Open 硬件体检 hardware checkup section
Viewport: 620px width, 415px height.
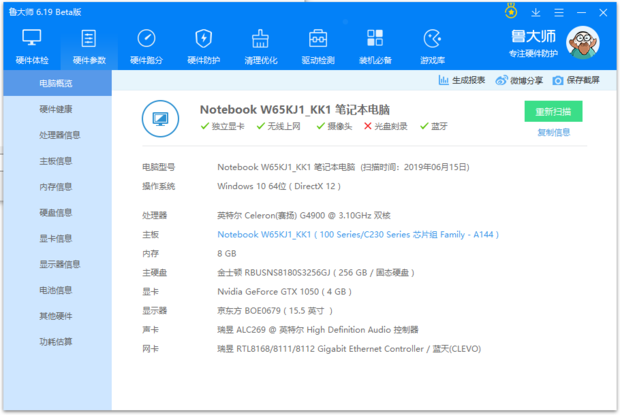coord(32,46)
